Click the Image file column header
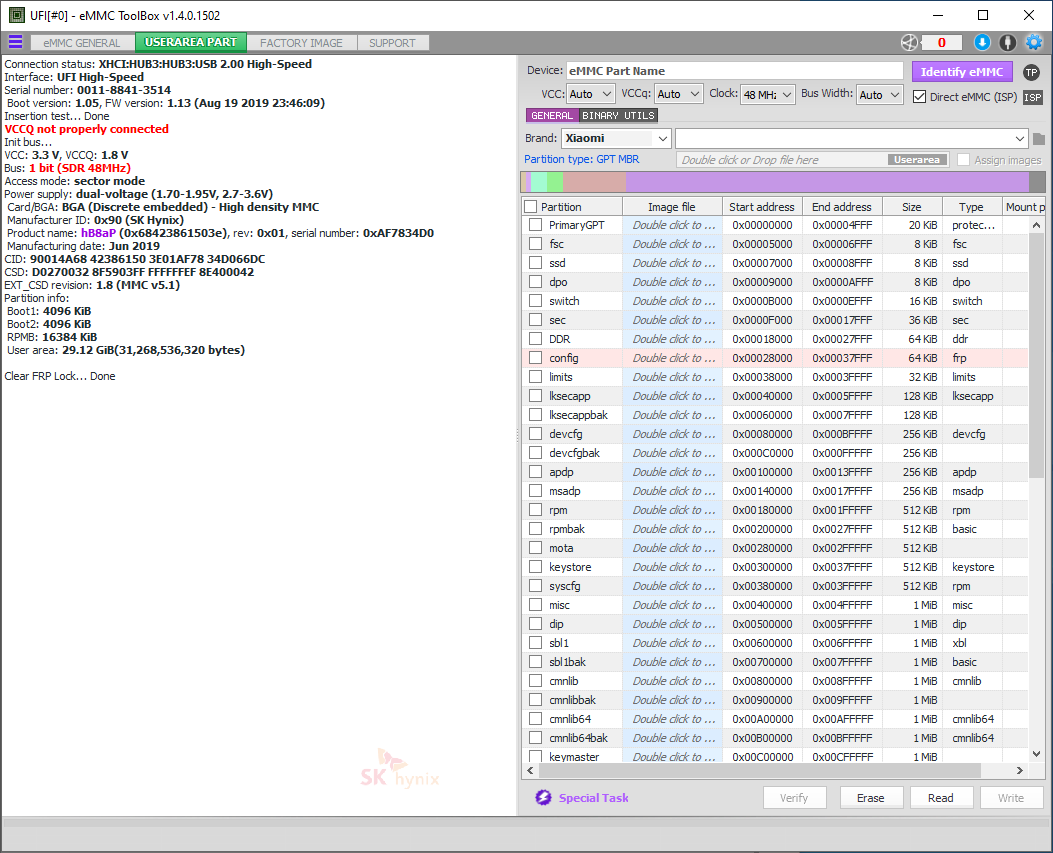Image resolution: width=1053 pixels, height=853 pixels. pos(672,207)
